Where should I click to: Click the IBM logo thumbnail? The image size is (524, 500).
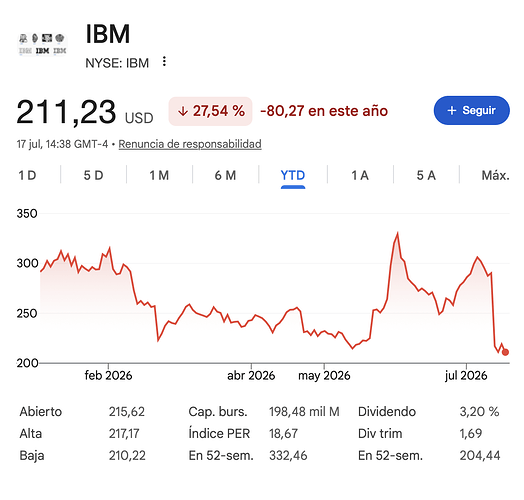coord(42,44)
